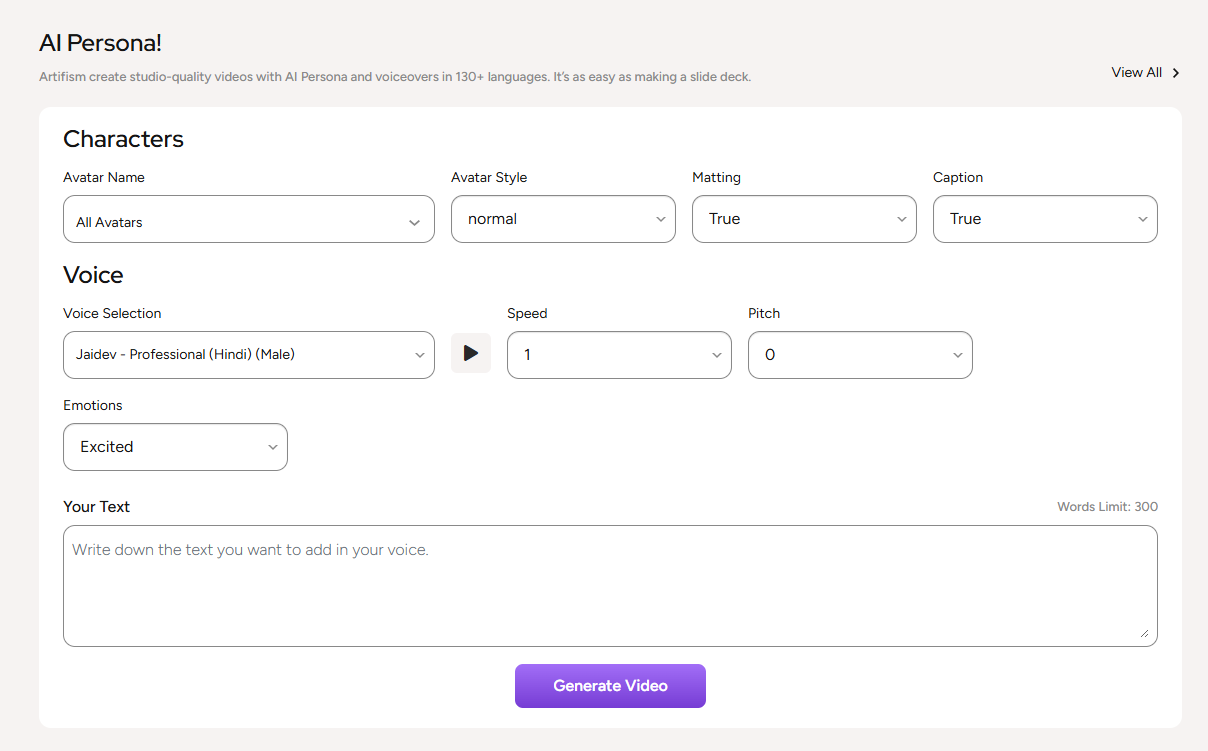This screenshot has height=751, width=1208.
Task: Click inside the Your Text input area
Action: pos(610,586)
